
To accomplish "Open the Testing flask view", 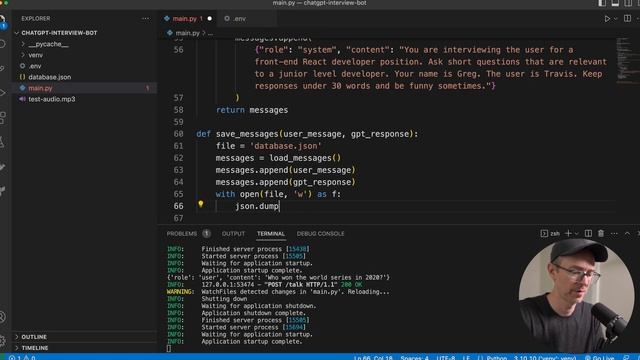I will (x=2, y=142).
